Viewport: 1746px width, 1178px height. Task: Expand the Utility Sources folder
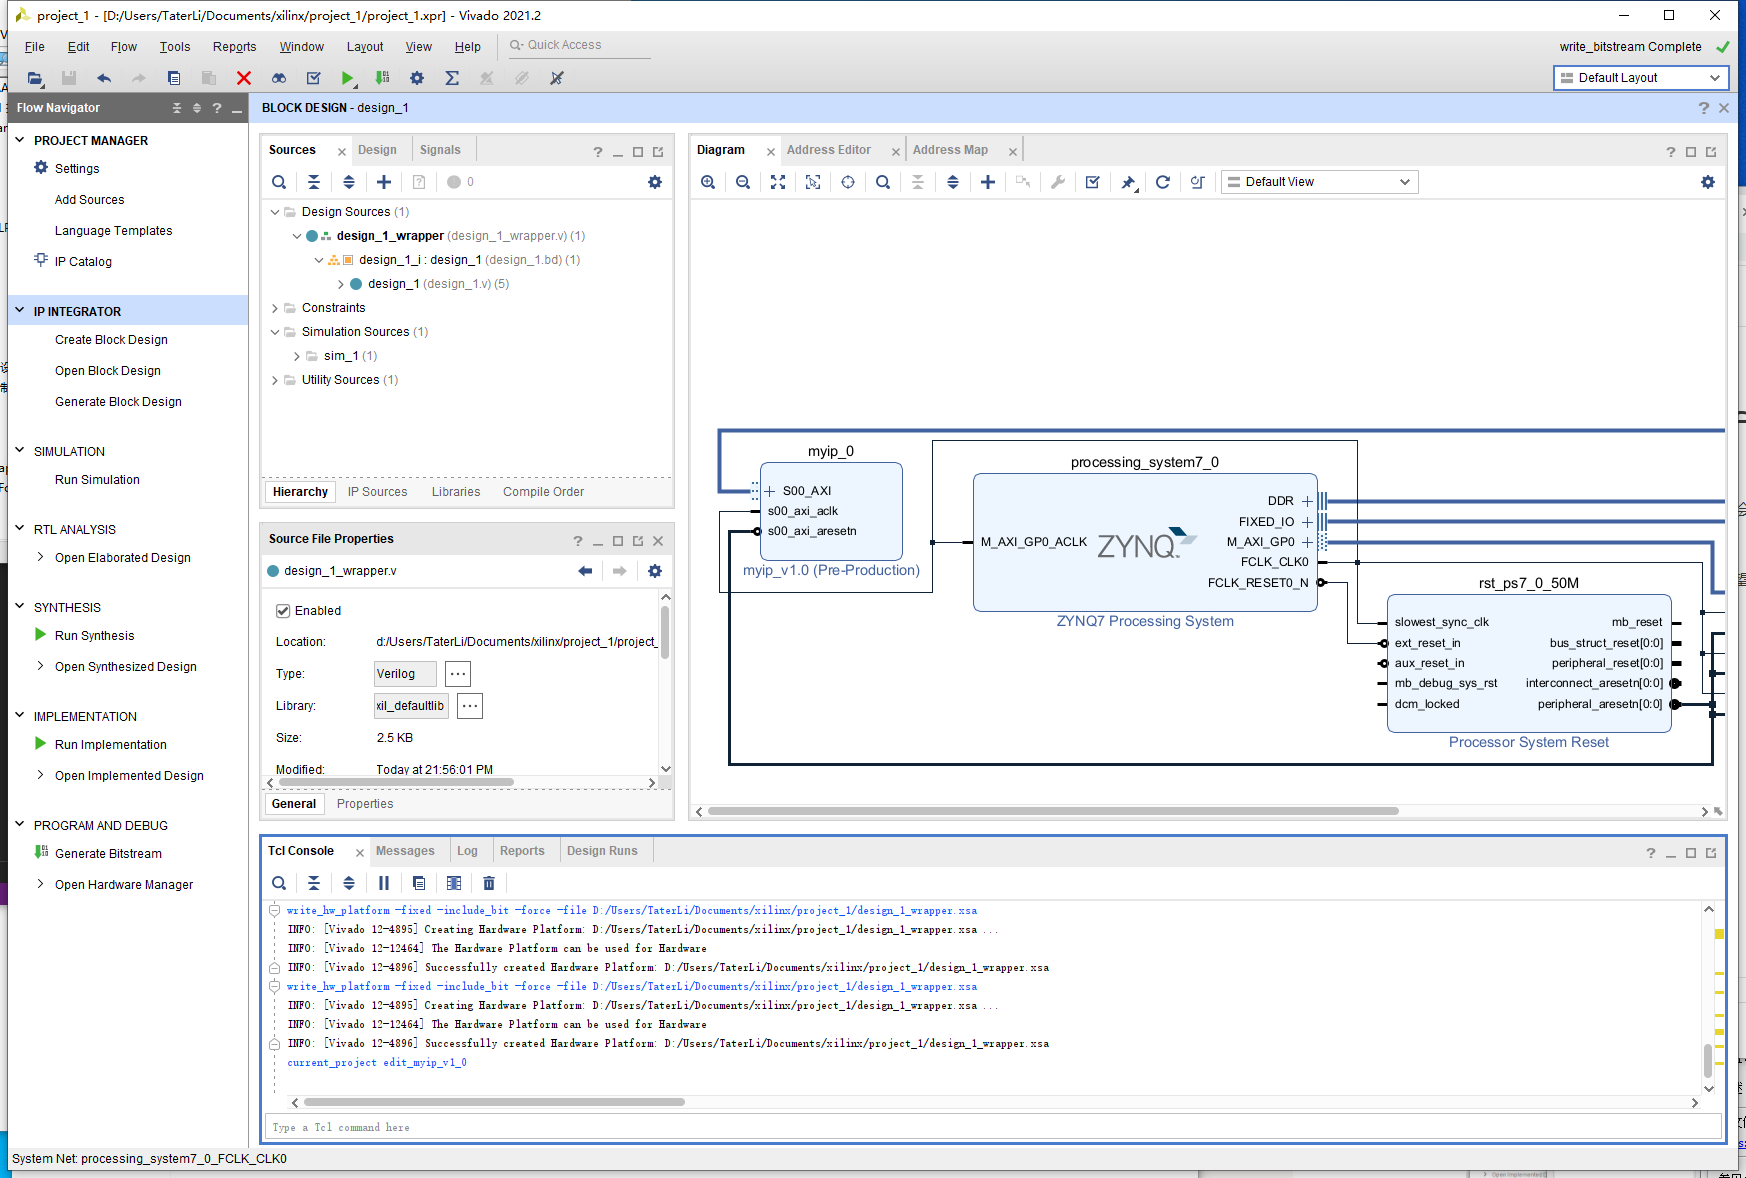pyautogui.click(x=275, y=380)
